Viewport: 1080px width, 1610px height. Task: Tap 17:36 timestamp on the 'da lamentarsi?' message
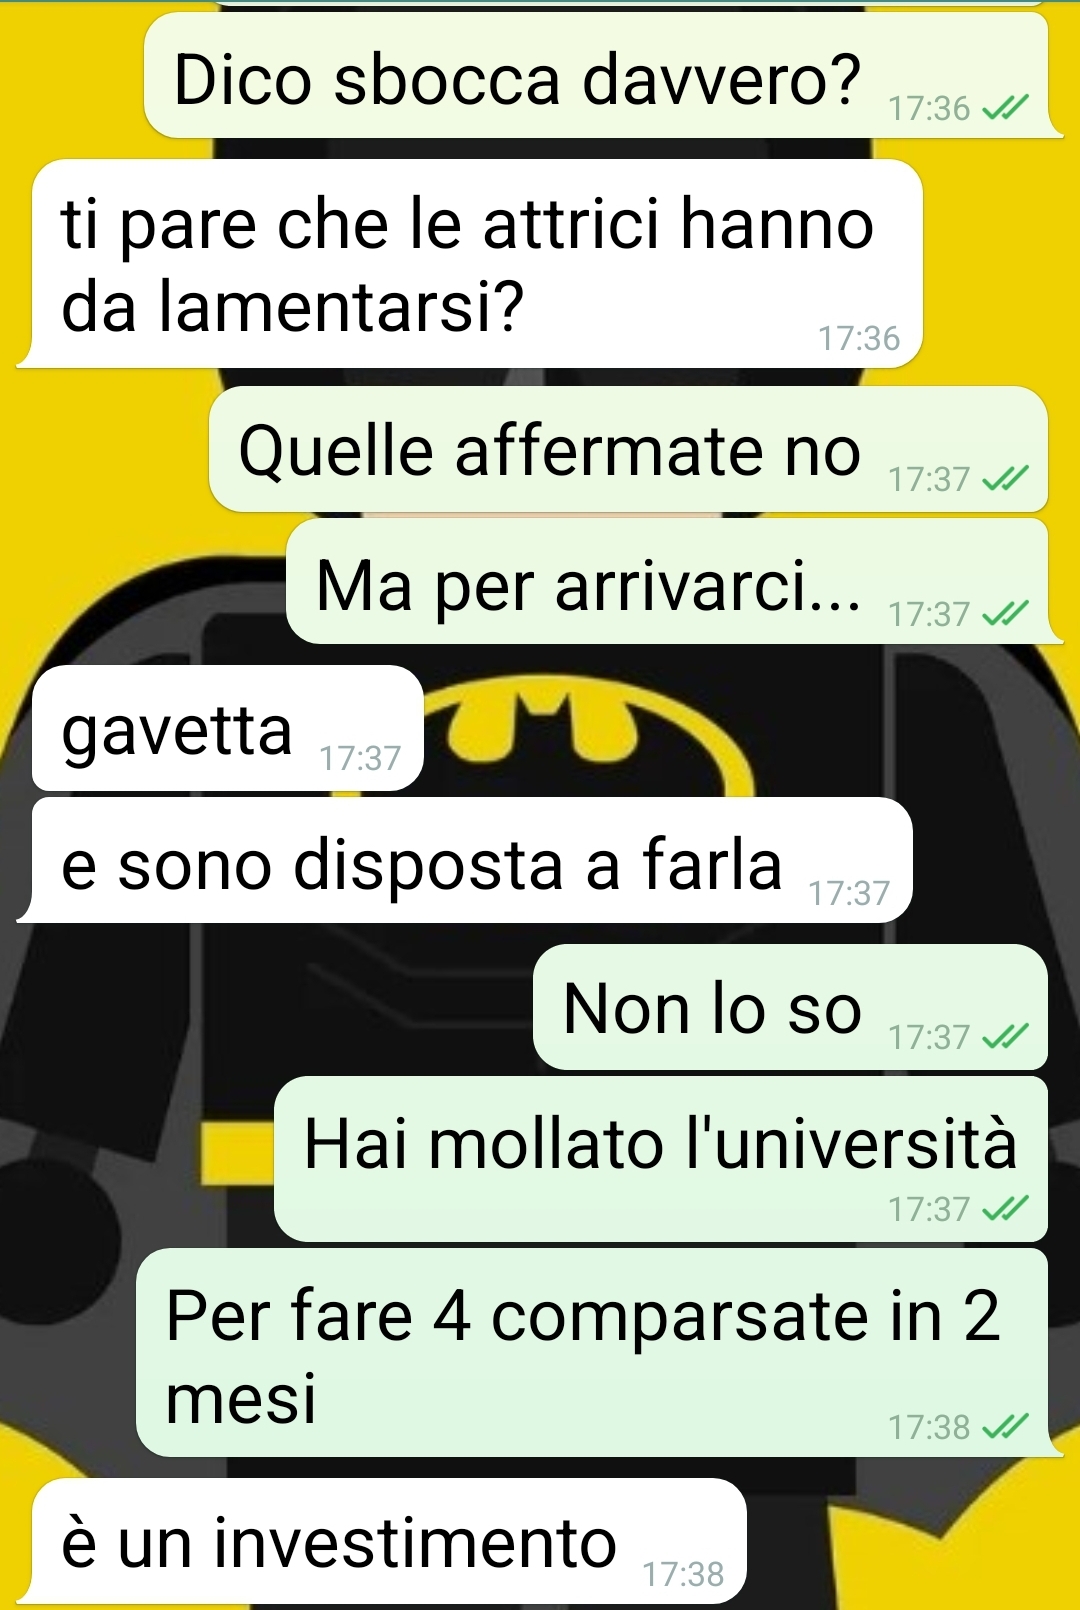click(859, 339)
